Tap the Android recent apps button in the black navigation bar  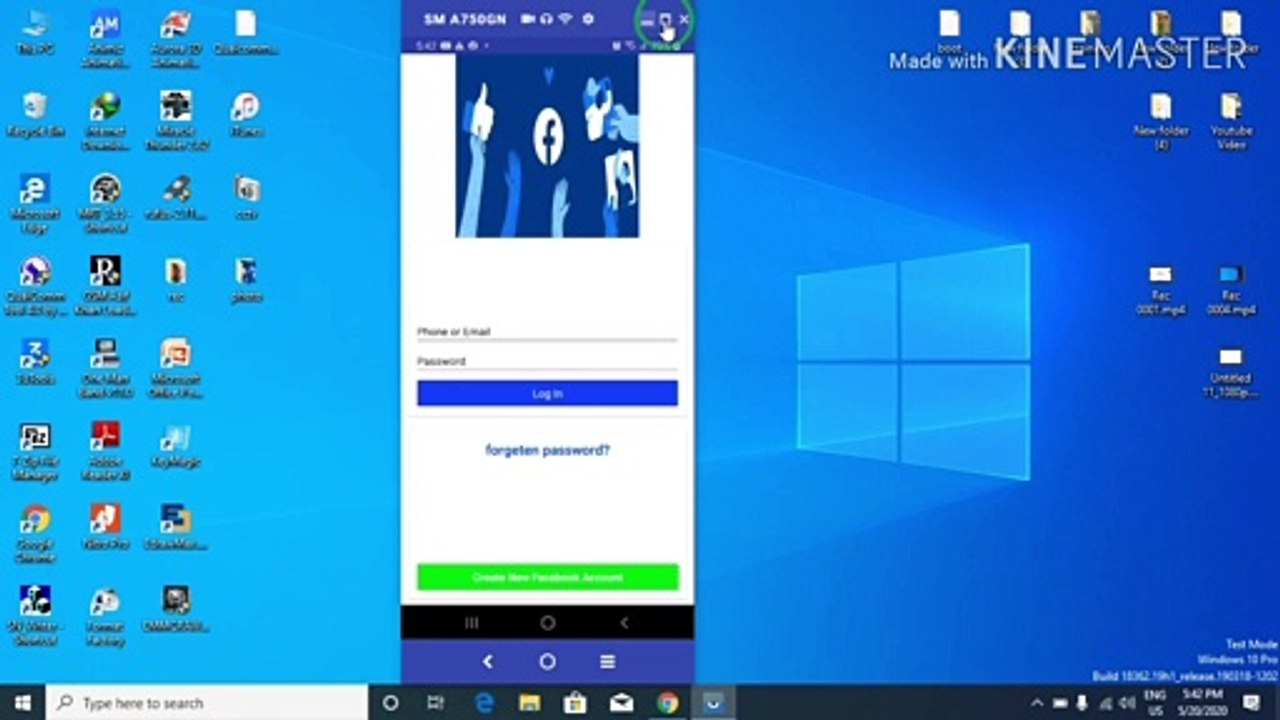click(472, 622)
